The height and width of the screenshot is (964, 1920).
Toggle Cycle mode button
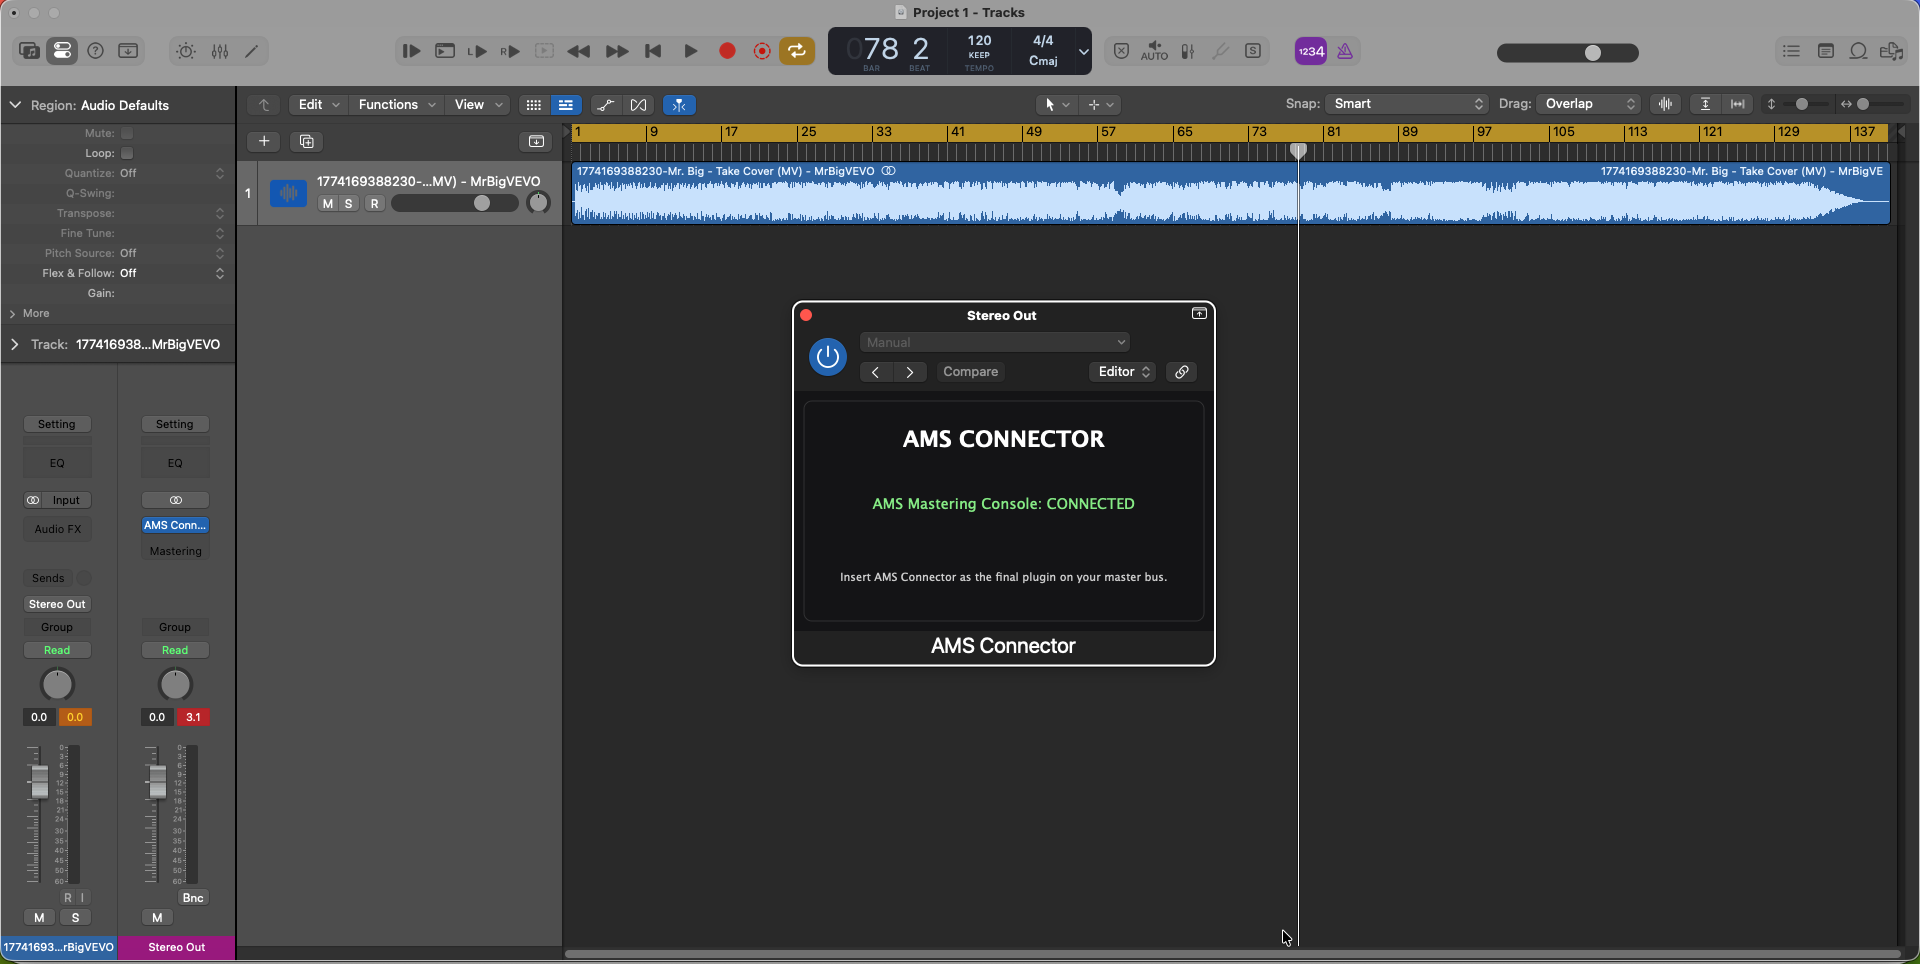click(x=797, y=51)
